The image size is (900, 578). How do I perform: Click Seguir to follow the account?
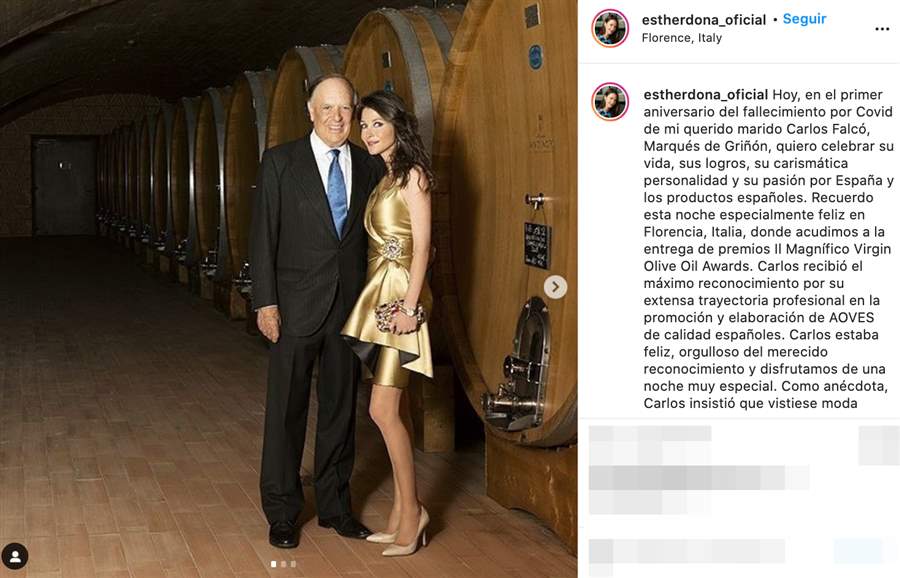[x=804, y=19]
